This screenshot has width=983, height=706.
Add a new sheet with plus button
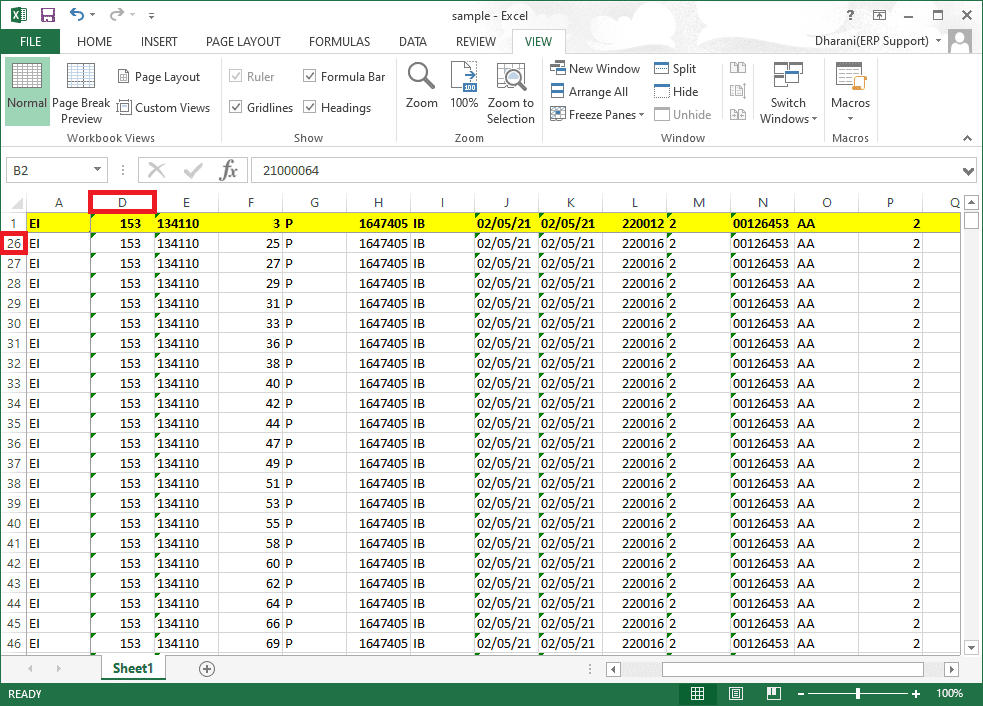207,668
